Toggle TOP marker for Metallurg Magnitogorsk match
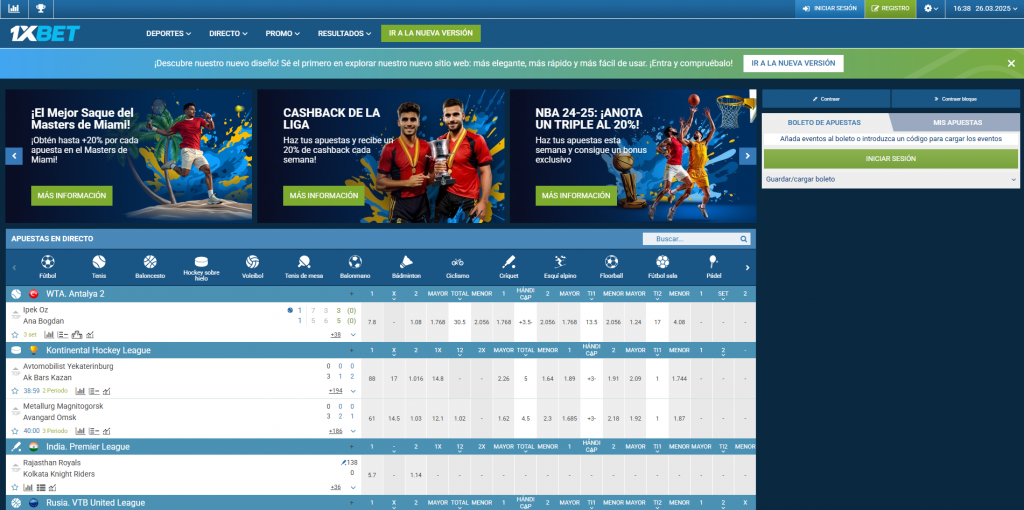 pos(15,412)
